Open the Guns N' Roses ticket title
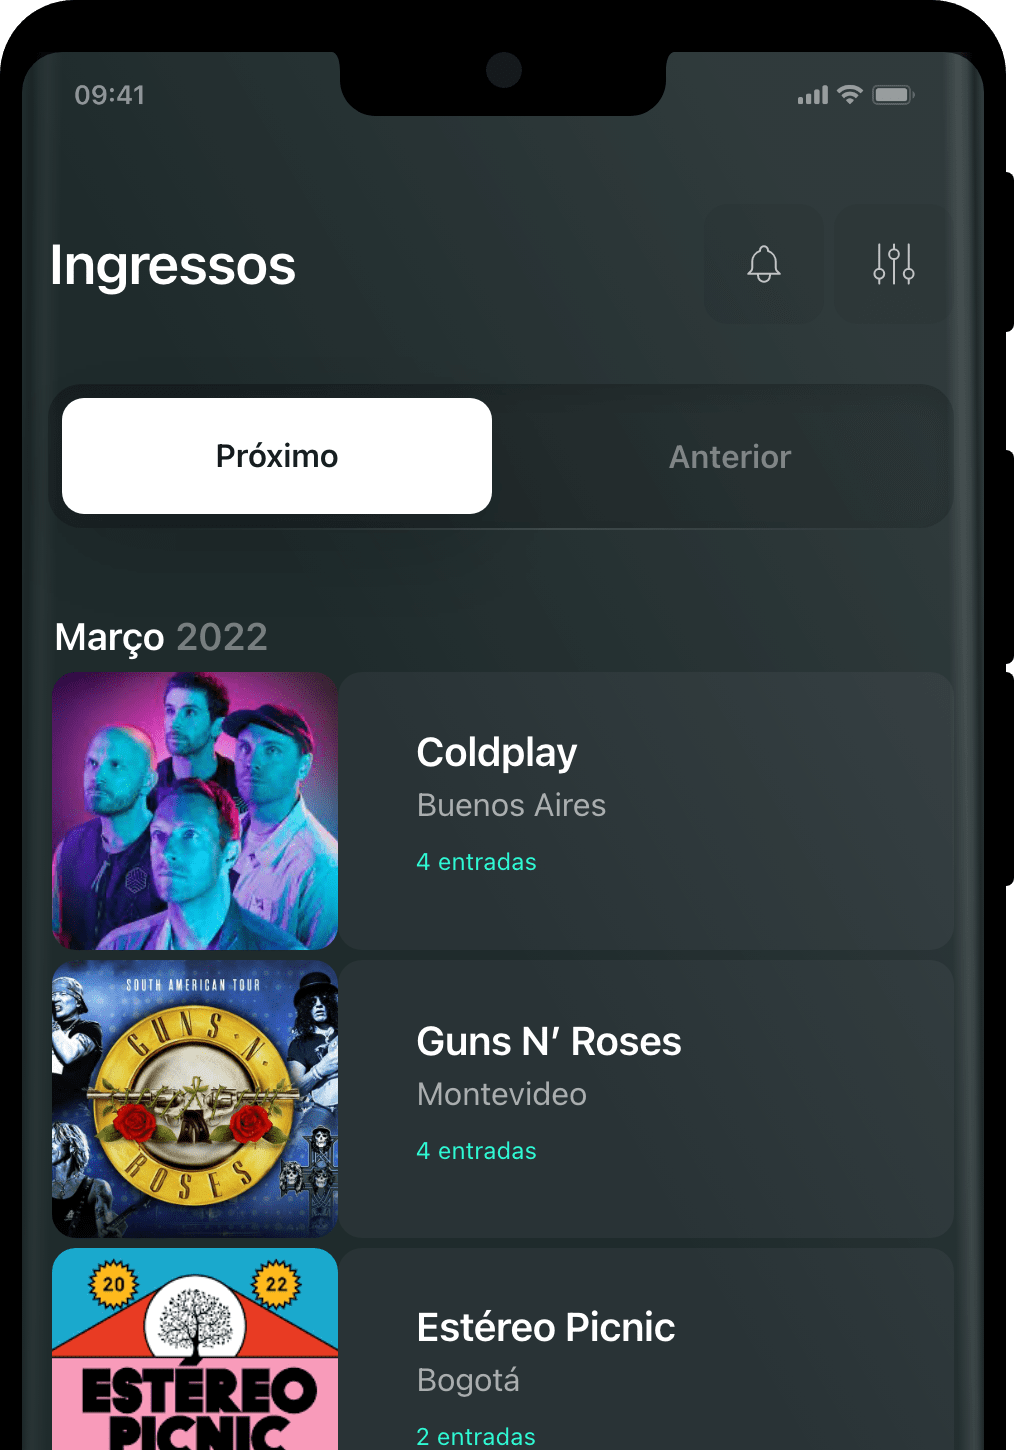 pos(549,1041)
